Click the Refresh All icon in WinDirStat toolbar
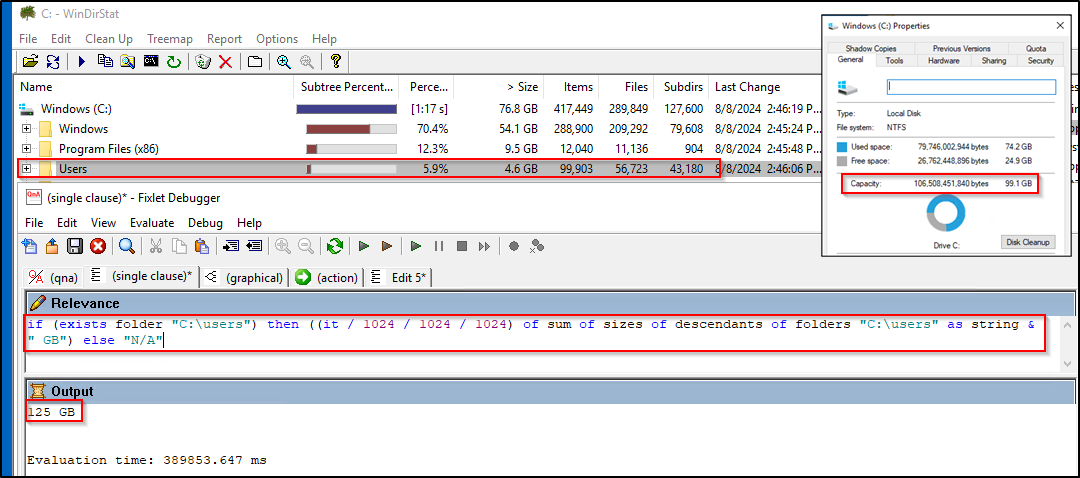Image resolution: width=1080 pixels, height=478 pixels. tap(53, 61)
